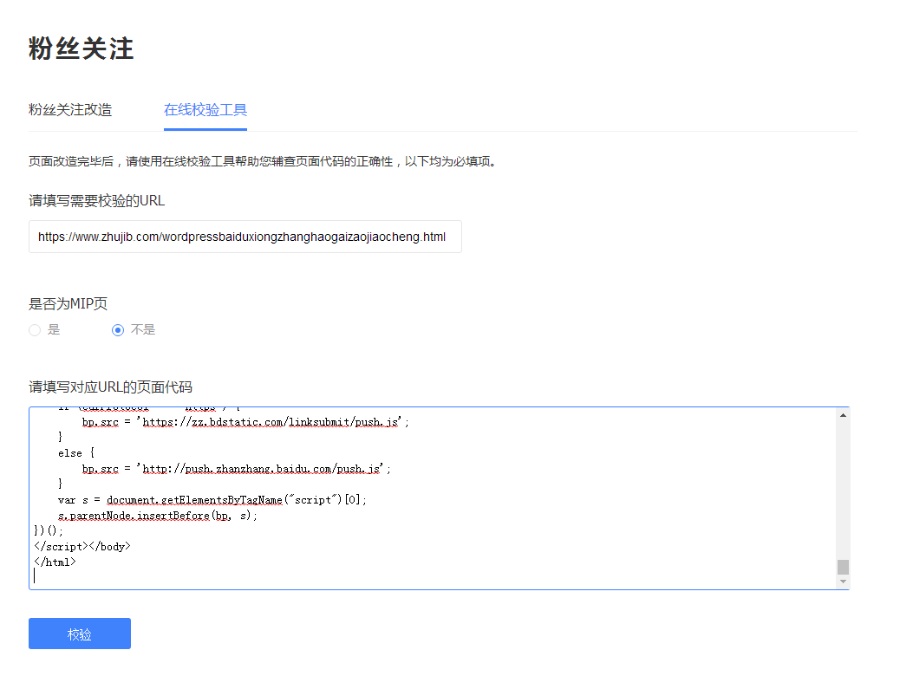Click the closing </html> line

55,562
